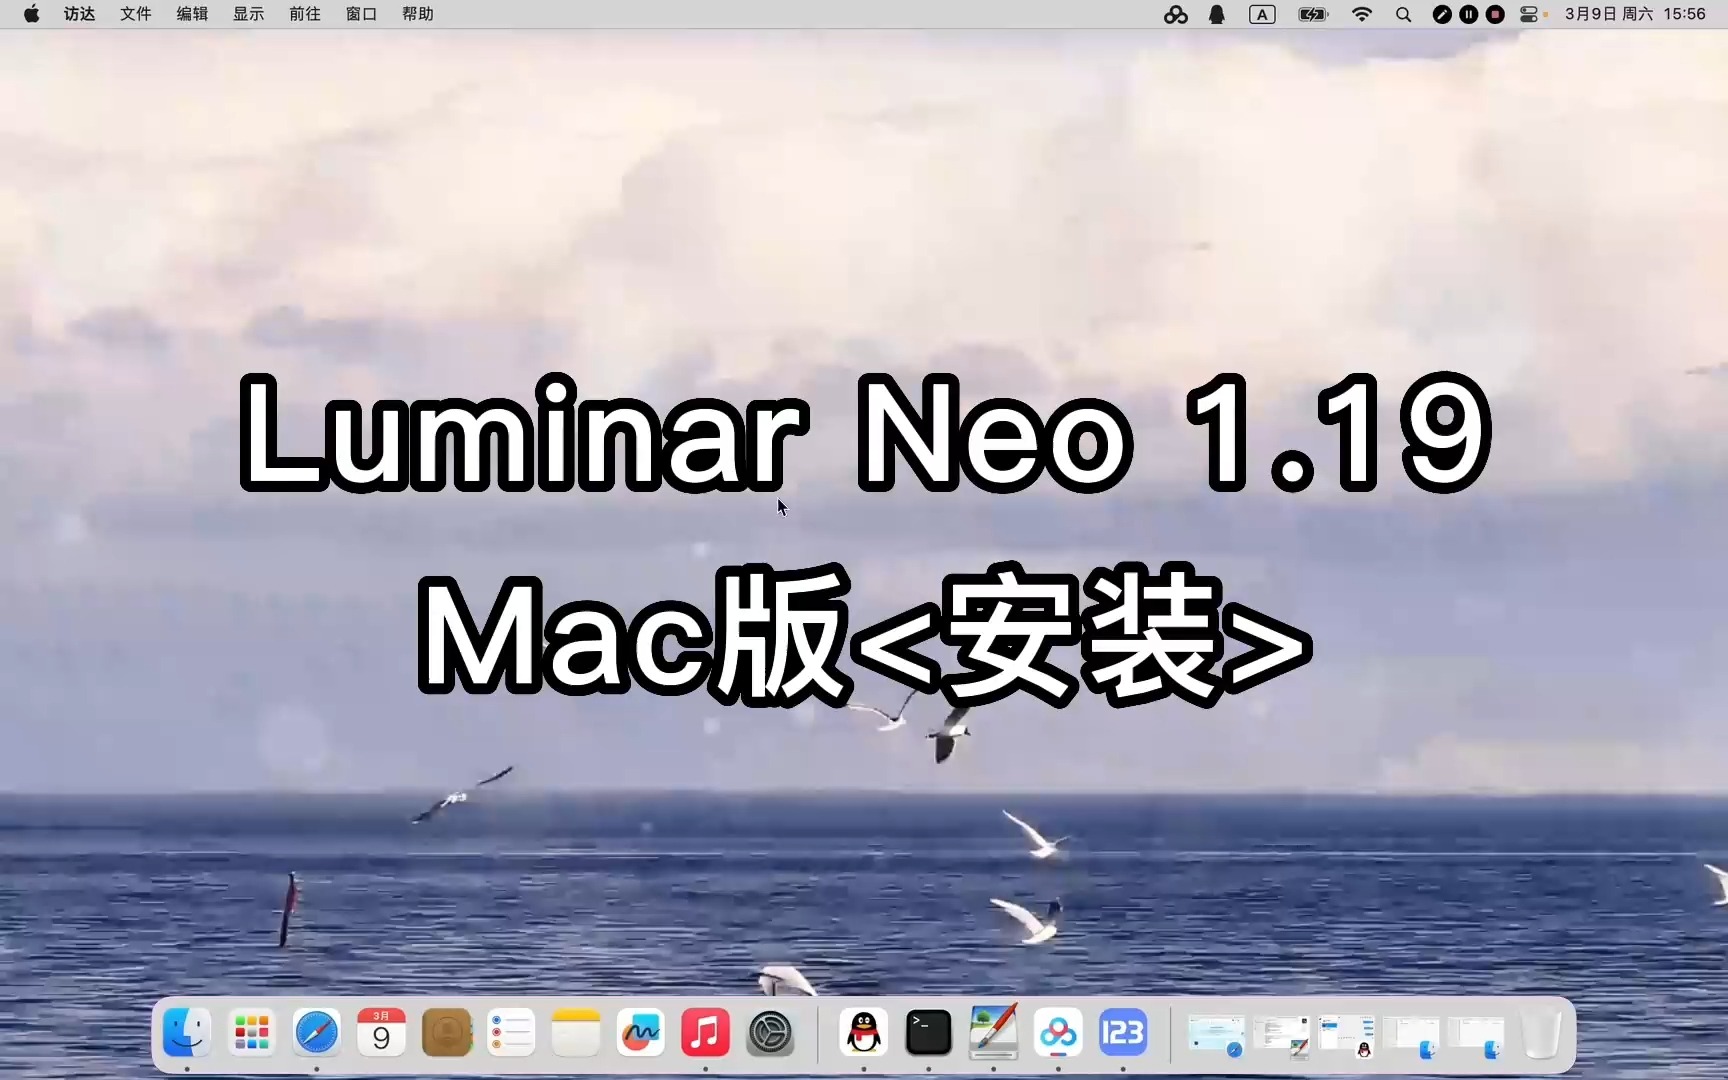Open the 前往 menu
This screenshot has width=1728, height=1080.
(x=304, y=14)
